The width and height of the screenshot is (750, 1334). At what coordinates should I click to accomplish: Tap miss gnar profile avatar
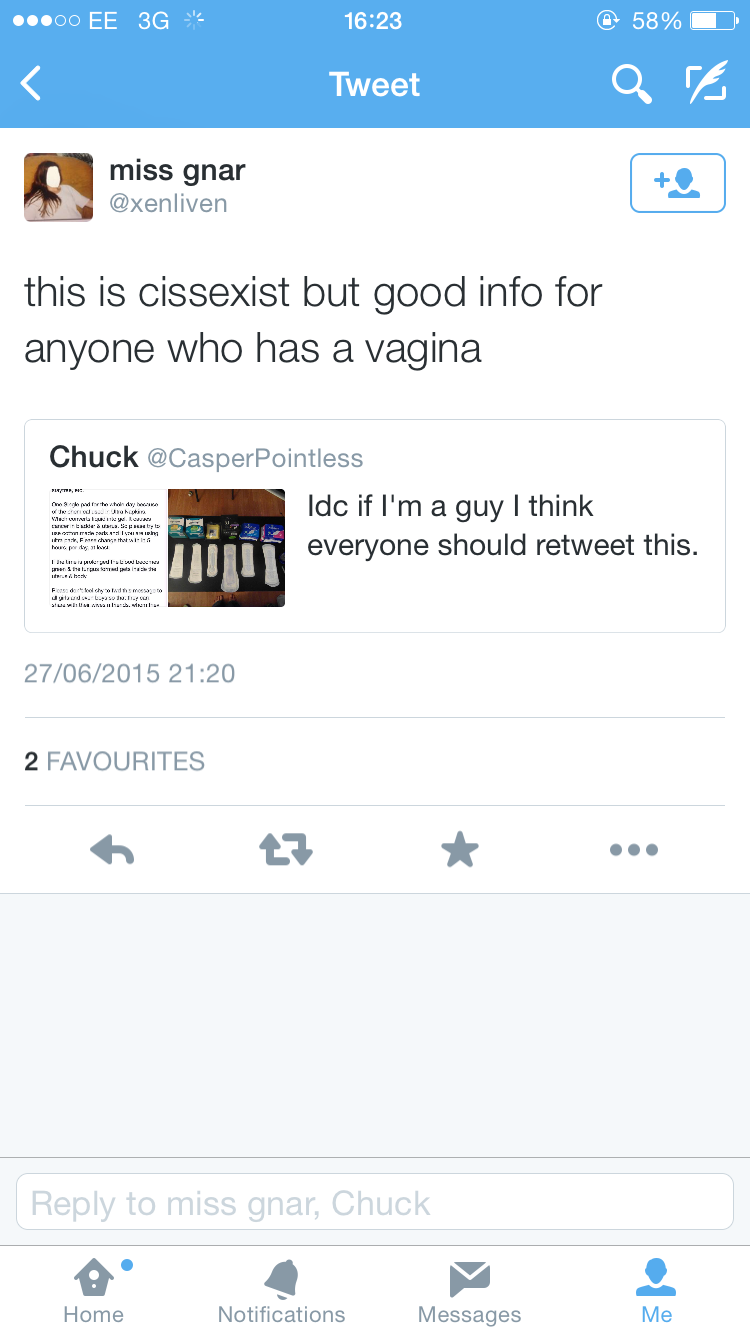tap(58, 187)
